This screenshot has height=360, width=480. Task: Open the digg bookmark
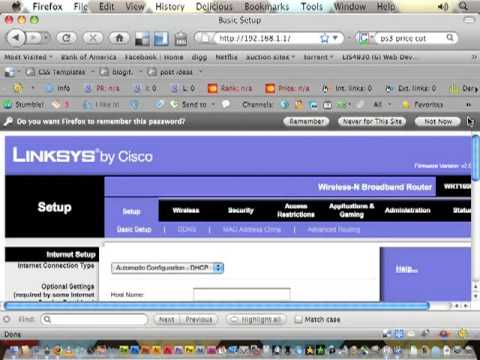(199, 57)
